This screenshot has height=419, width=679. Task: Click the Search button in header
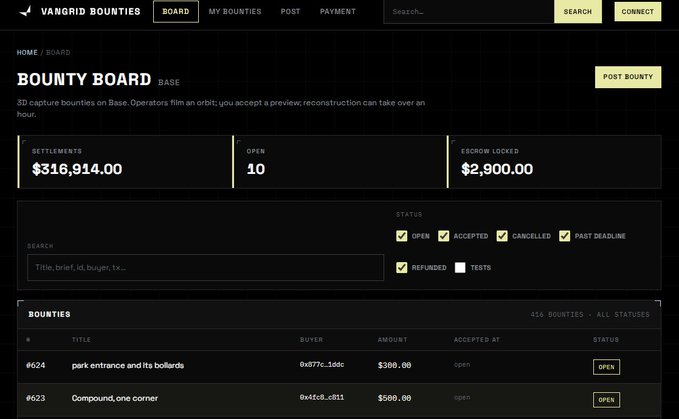578,12
